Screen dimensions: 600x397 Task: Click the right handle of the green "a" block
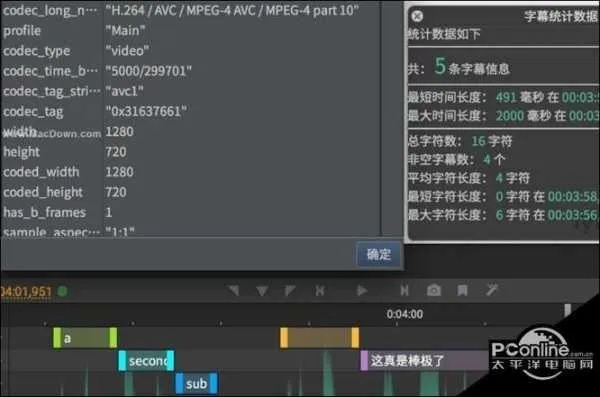click(113, 338)
